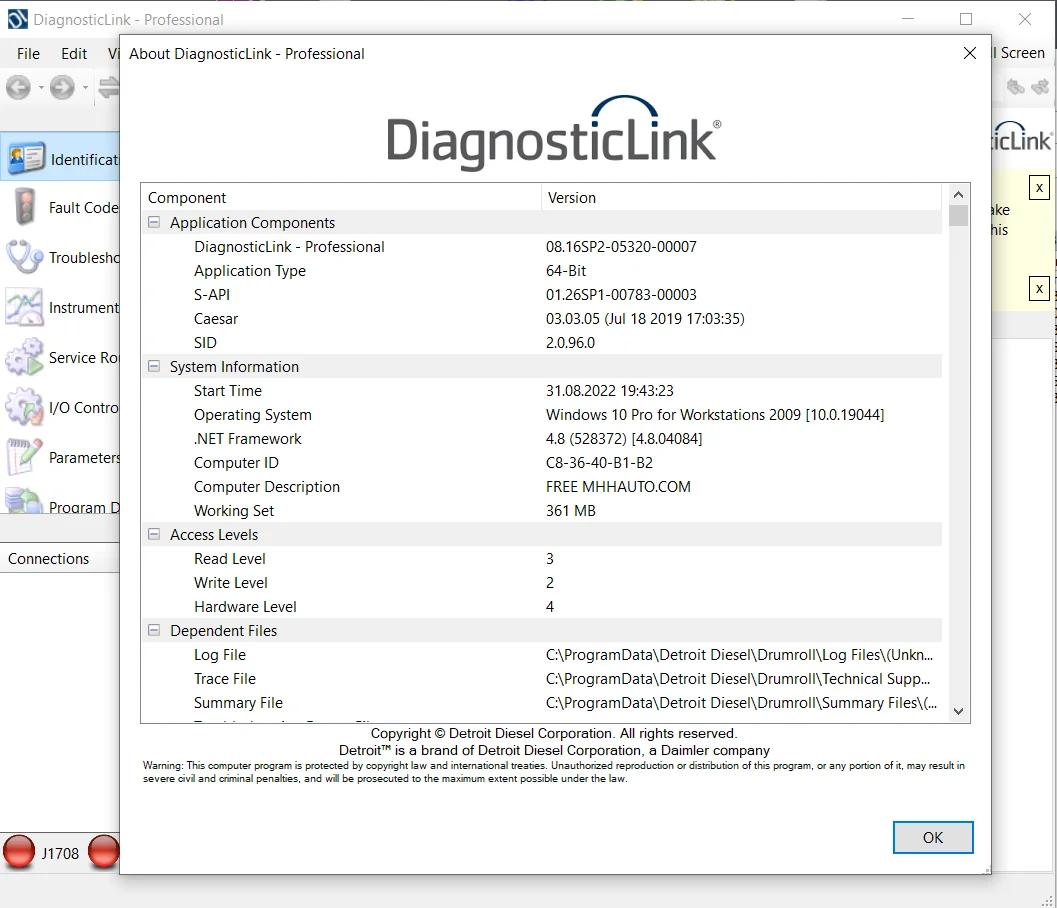Minimize the DiagnosticLink main window
This screenshot has height=908, width=1057.
(908, 19)
